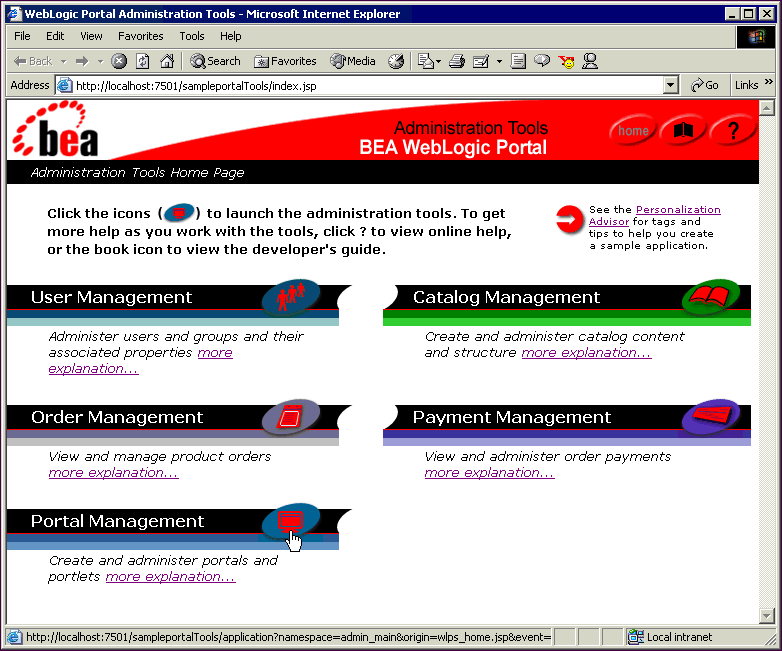This screenshot has width=782, height=651.
Task: Launch the Order Management icon
Action: (291, 417)
